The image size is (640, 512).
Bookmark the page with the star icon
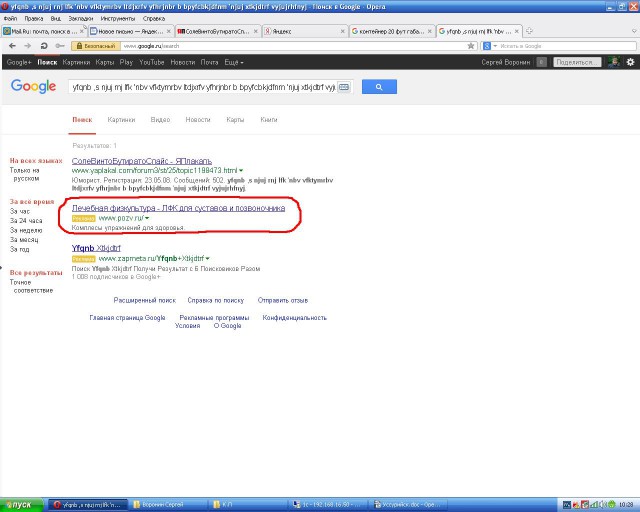tap(471, 46)
